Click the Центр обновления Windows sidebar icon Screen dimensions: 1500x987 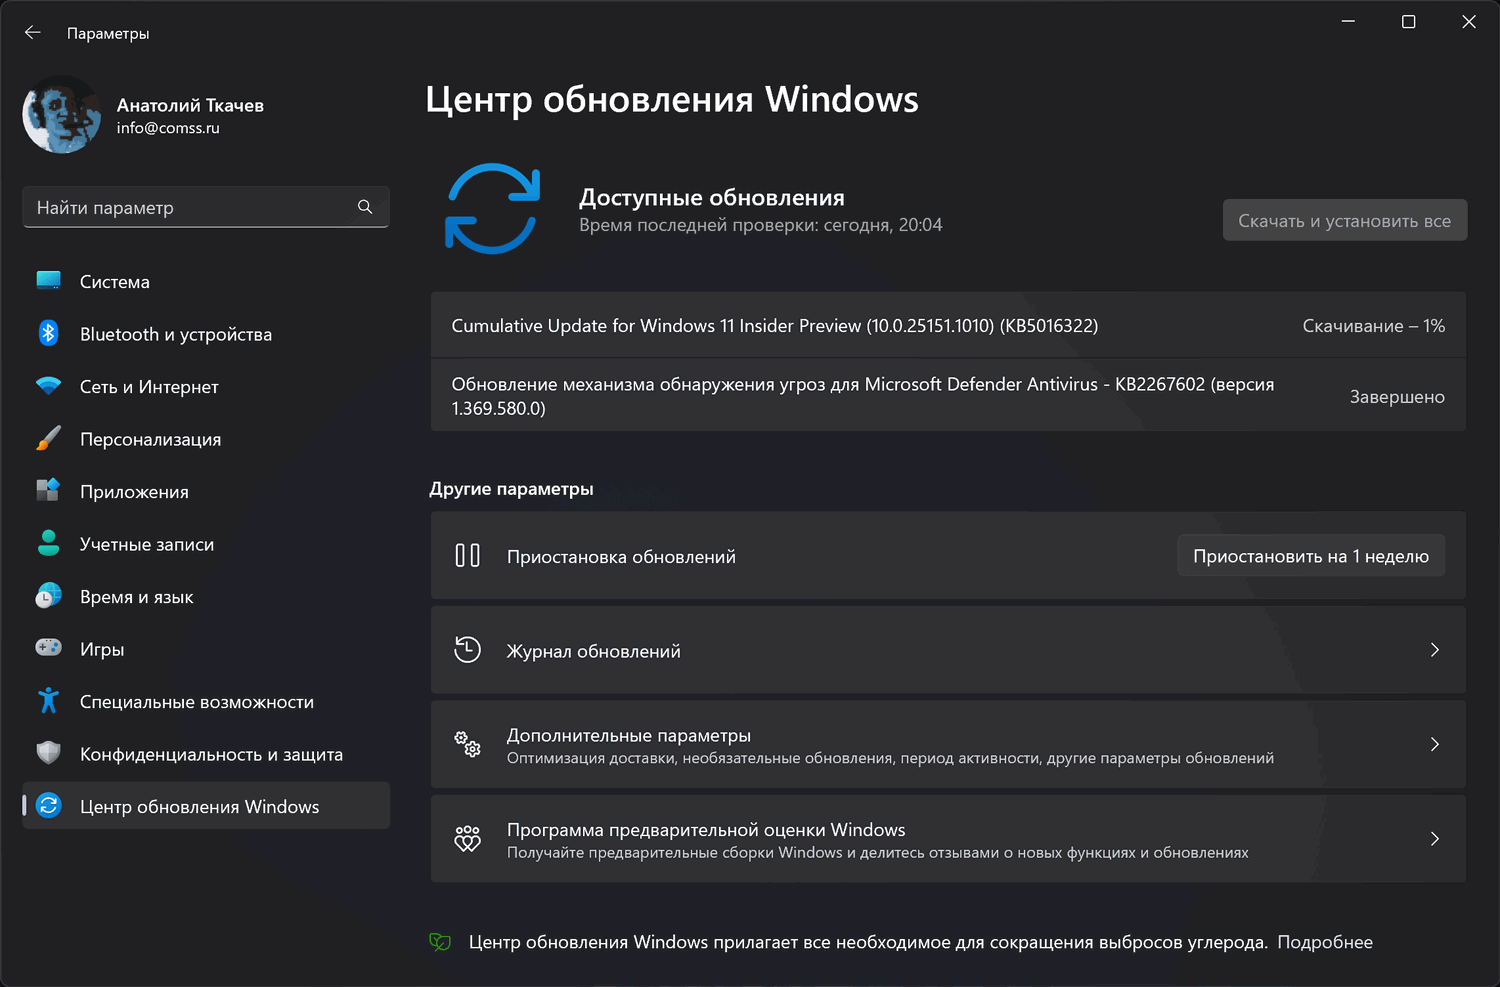tap(48, 806)
